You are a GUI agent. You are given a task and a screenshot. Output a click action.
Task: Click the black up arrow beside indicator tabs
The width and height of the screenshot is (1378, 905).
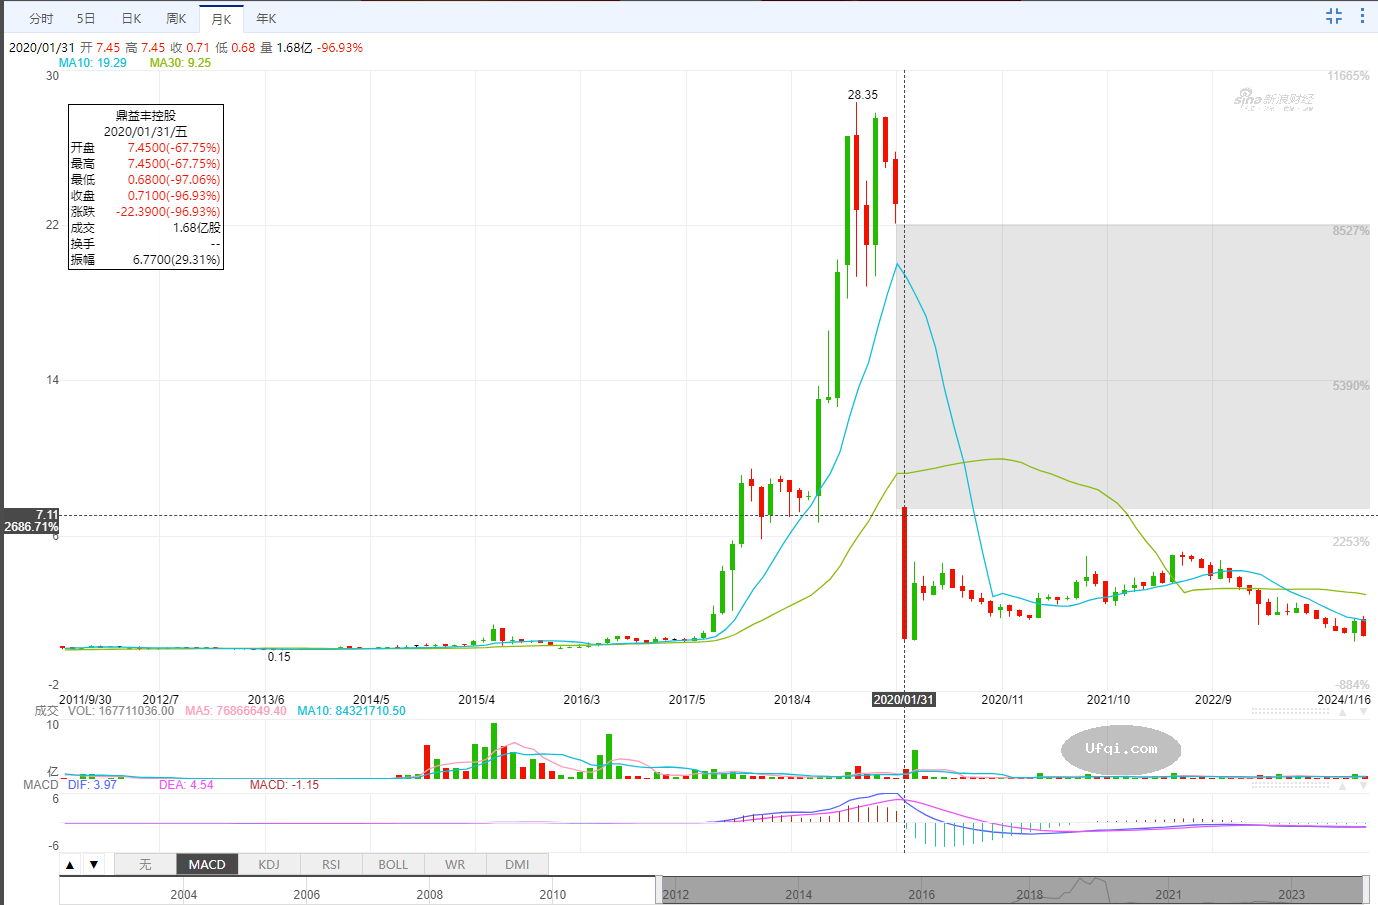coord(70,865)
